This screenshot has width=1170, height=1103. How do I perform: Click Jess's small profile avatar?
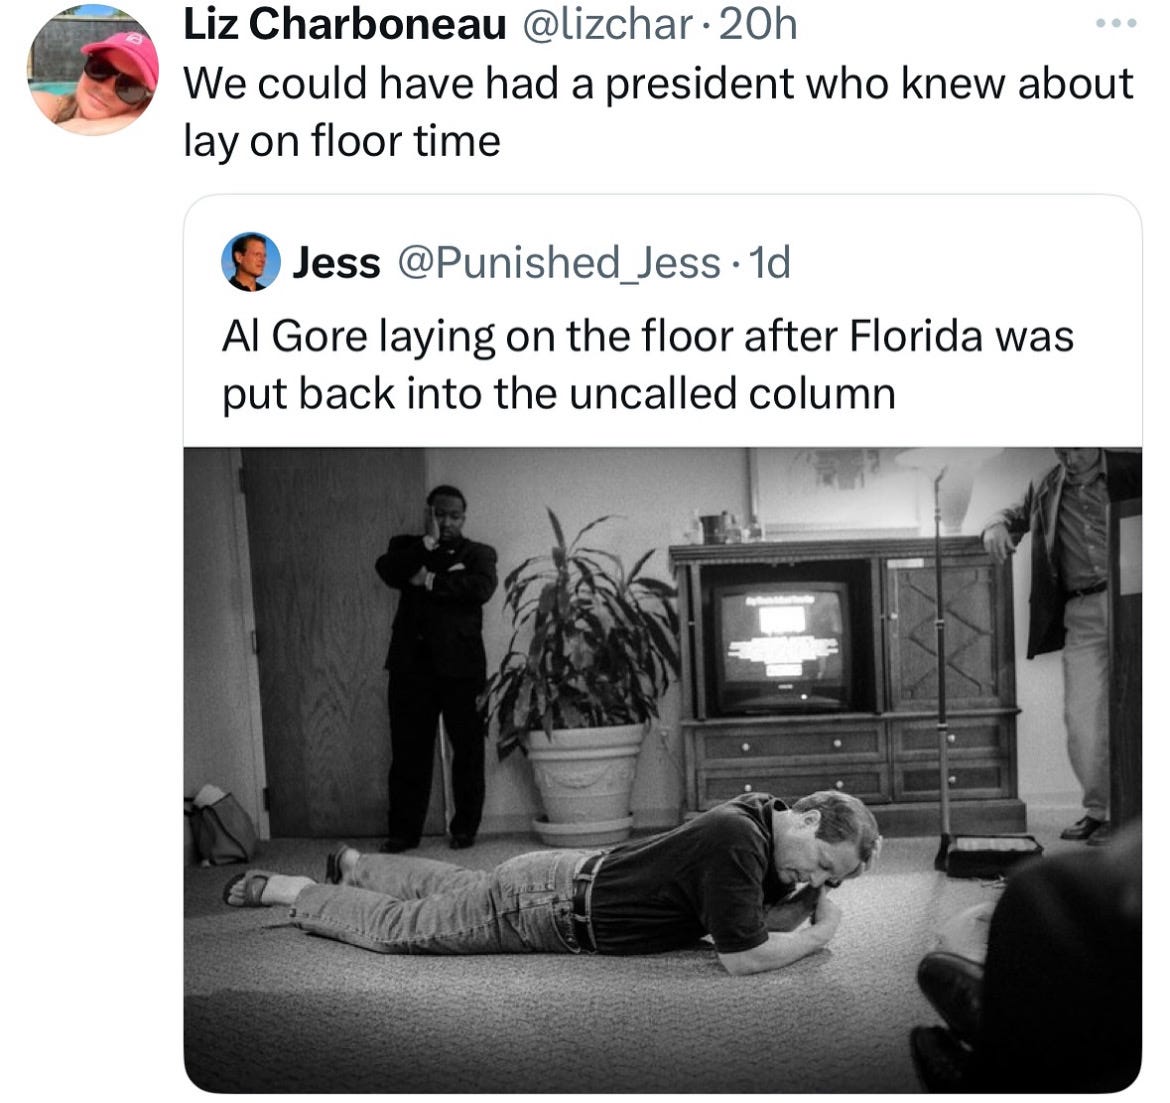pyautogui.click(x=251, y=261)
